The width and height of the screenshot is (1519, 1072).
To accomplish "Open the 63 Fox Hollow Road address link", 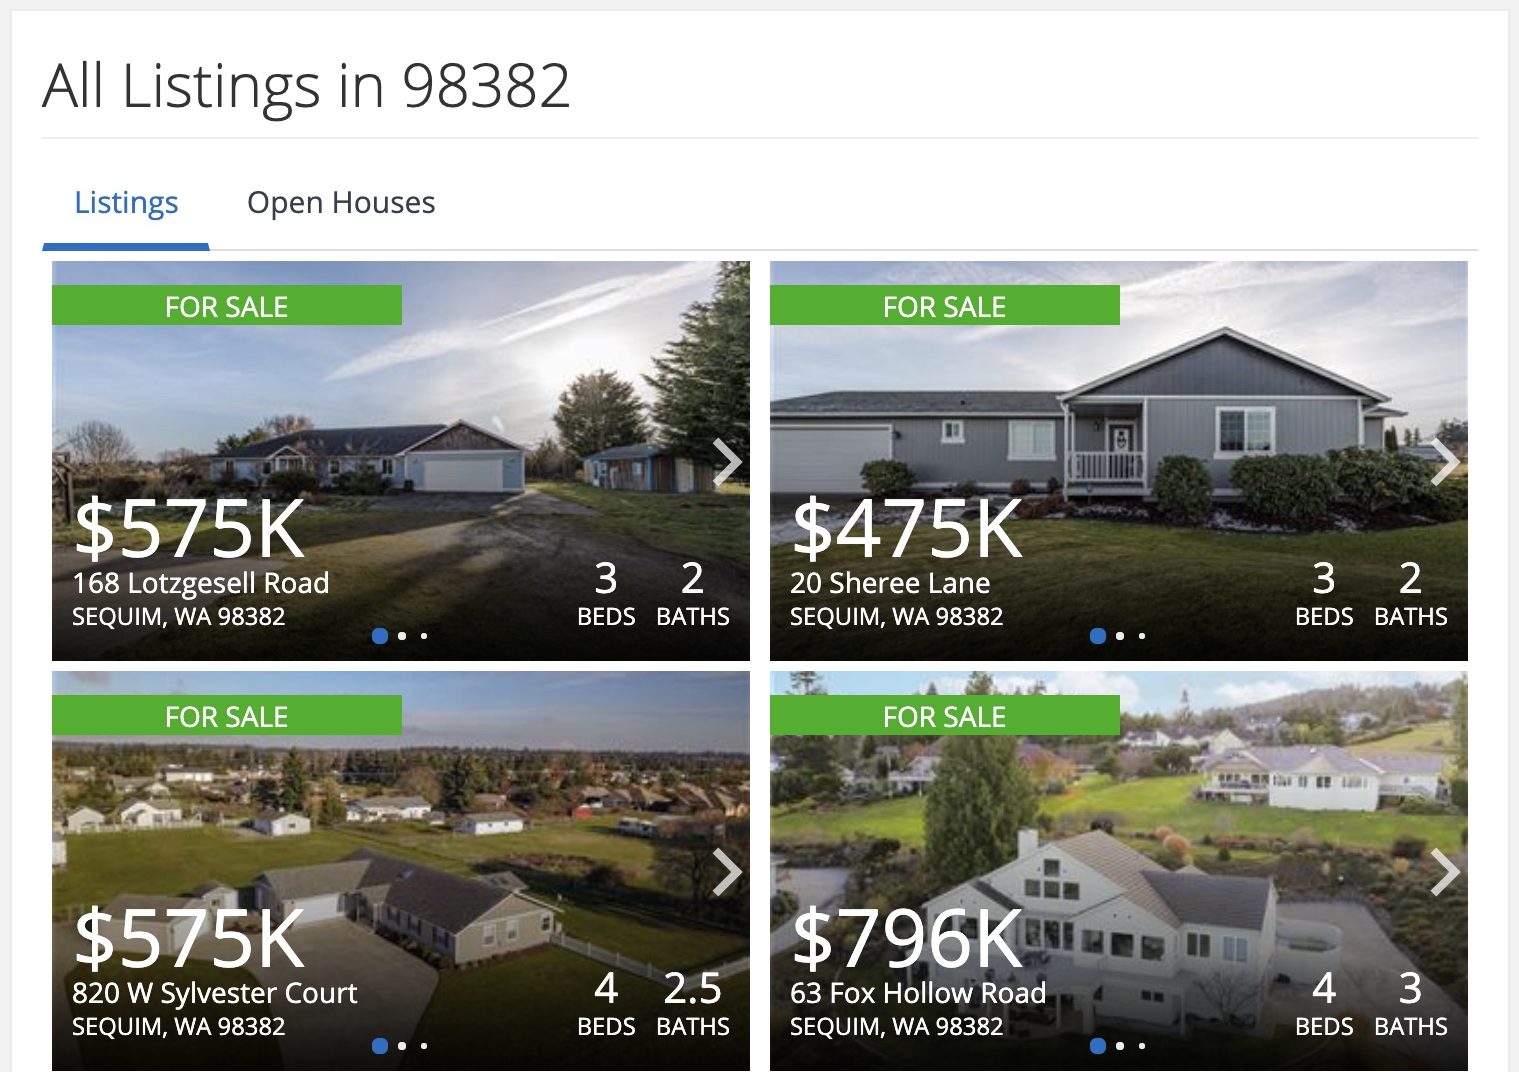I will click(918, 993).
